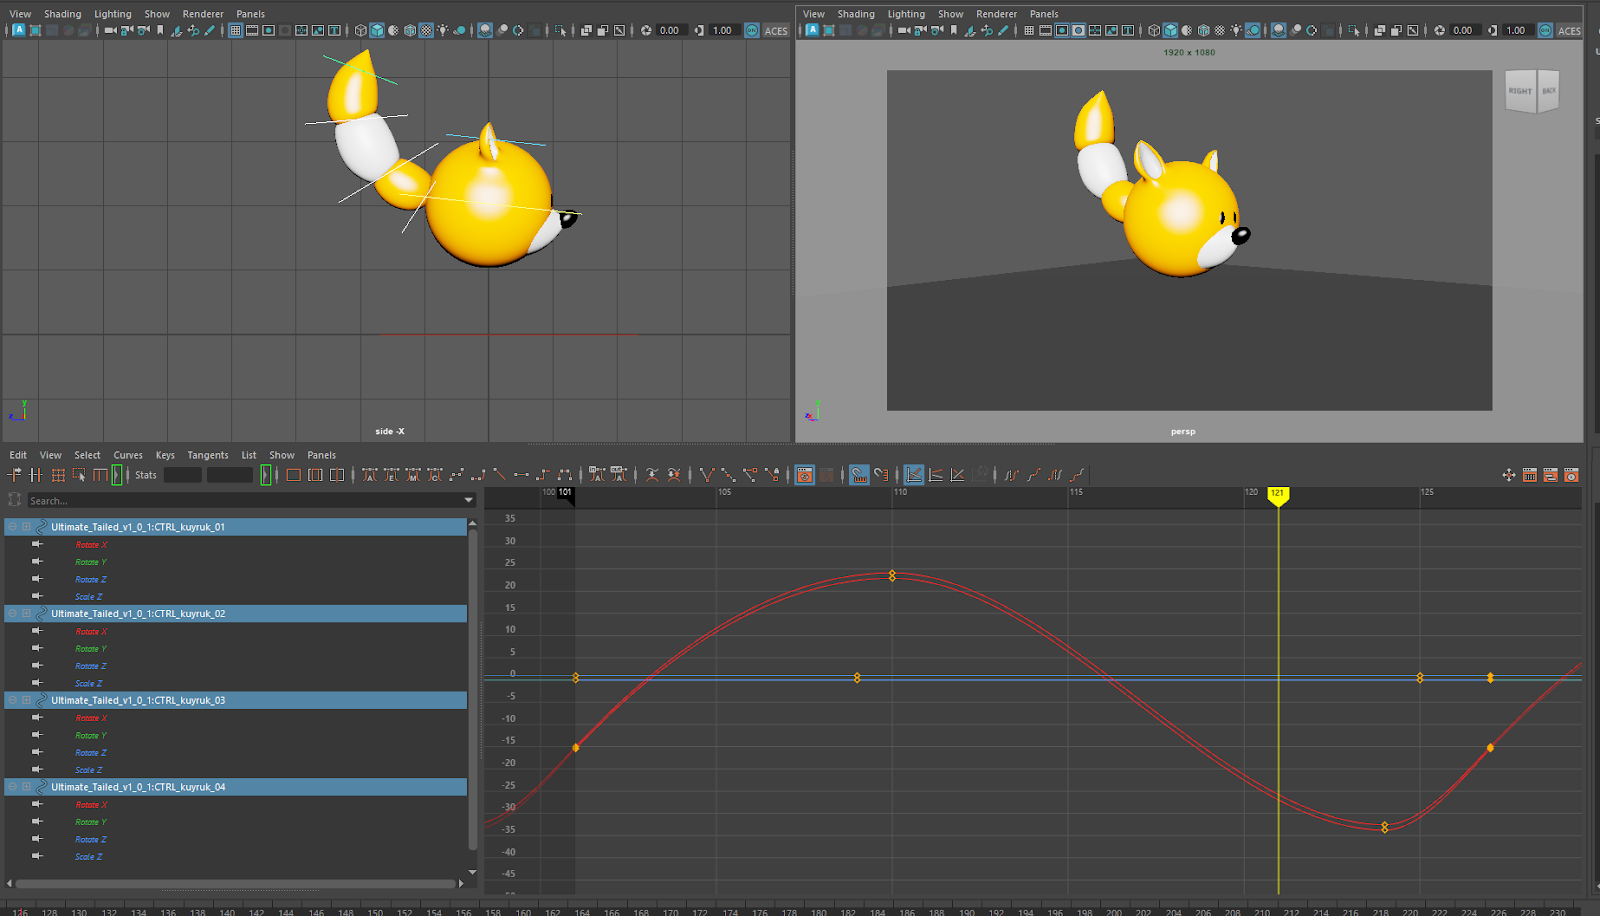This screenshot has width=1600, height=916.
Task: Click the View Cube in persp viewport
Action: [x=1532, y=91]
